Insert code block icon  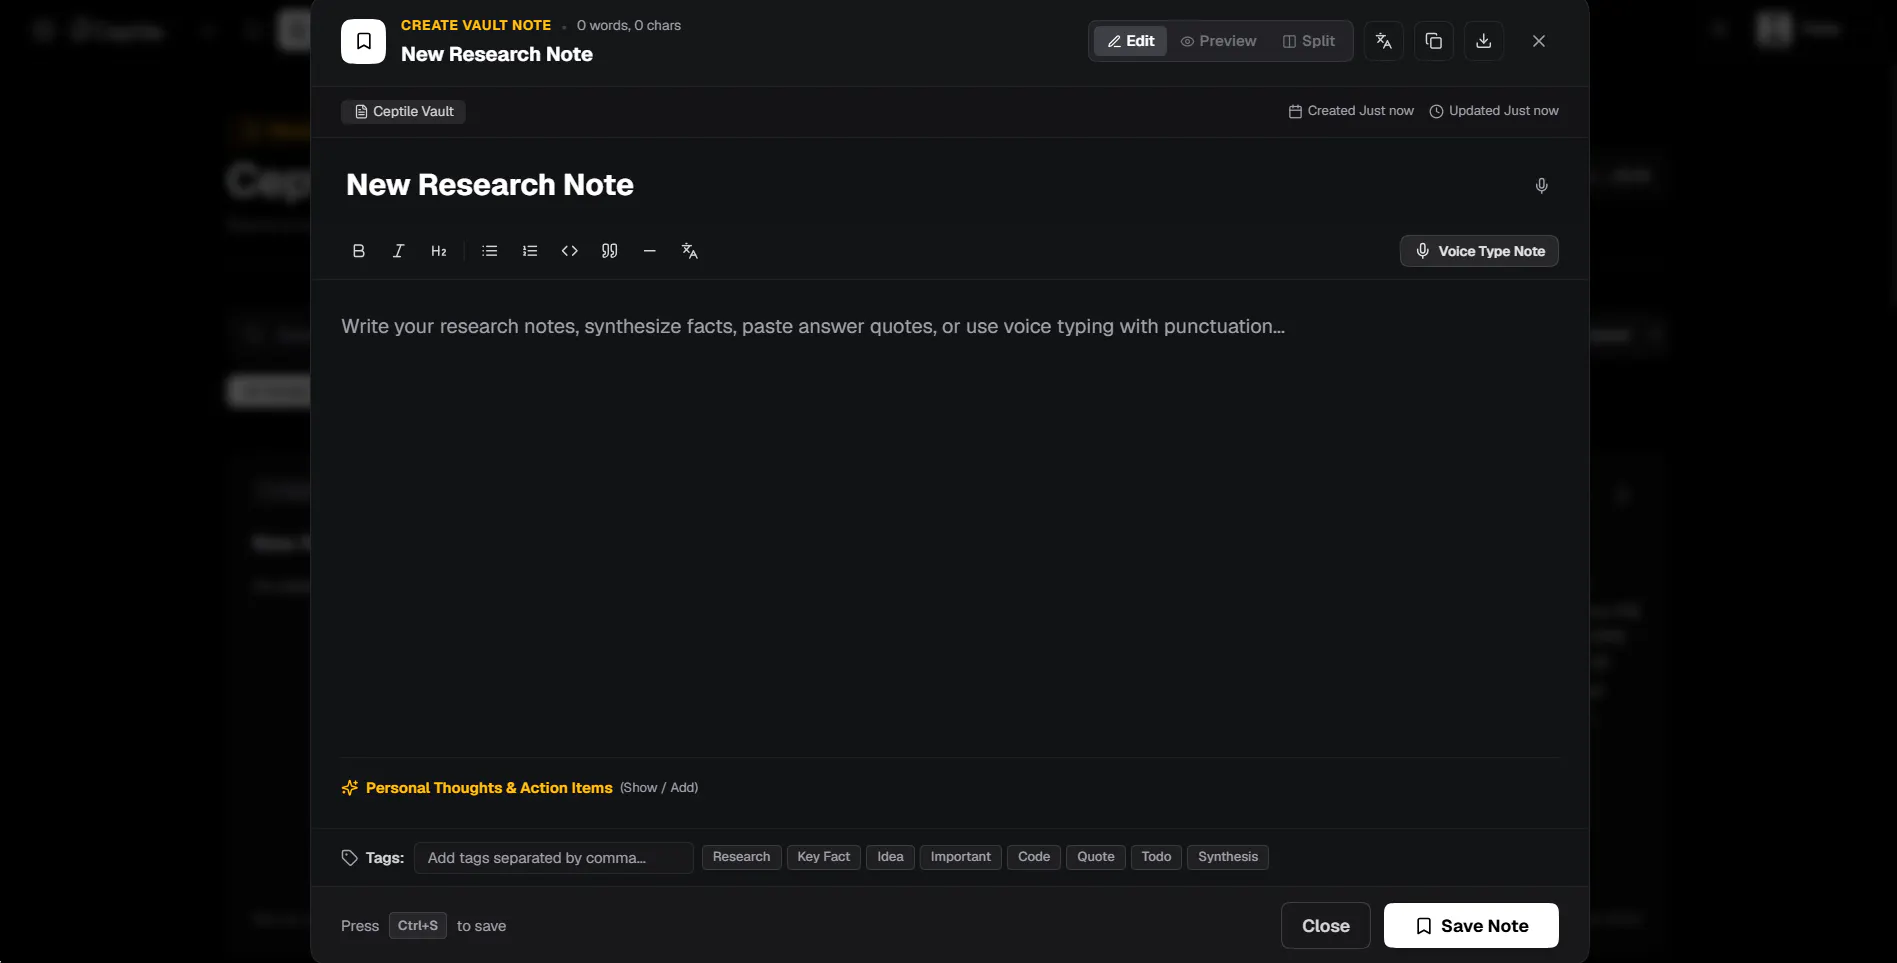pos(570,251)
